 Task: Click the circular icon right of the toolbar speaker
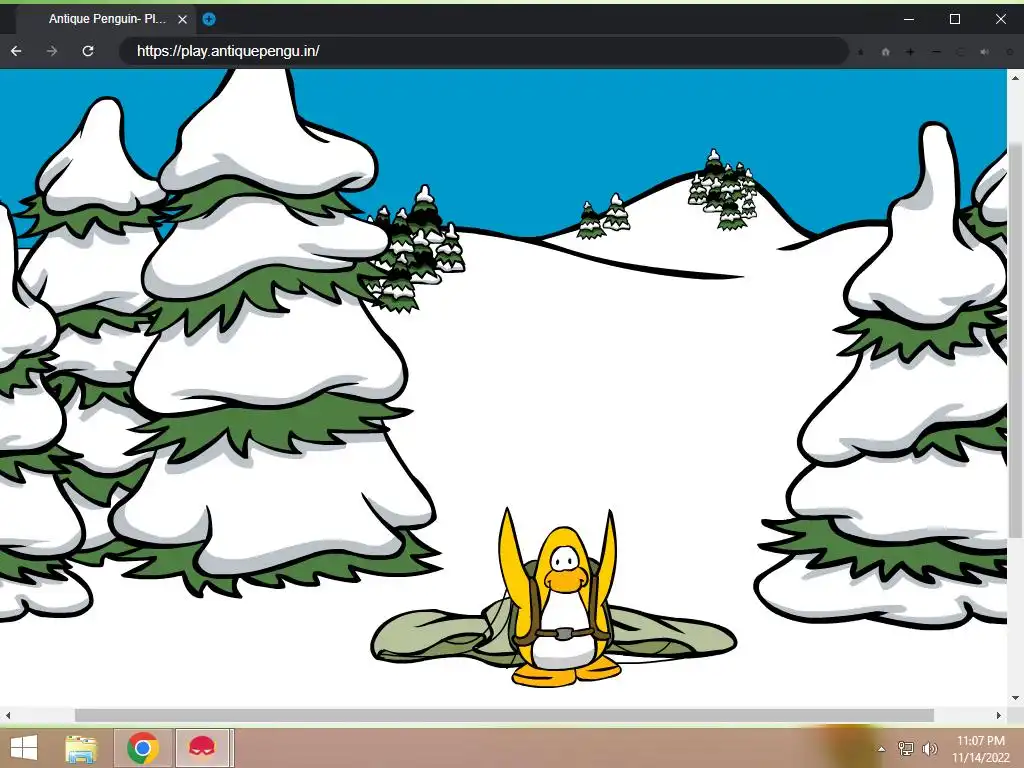(1010, 52)
